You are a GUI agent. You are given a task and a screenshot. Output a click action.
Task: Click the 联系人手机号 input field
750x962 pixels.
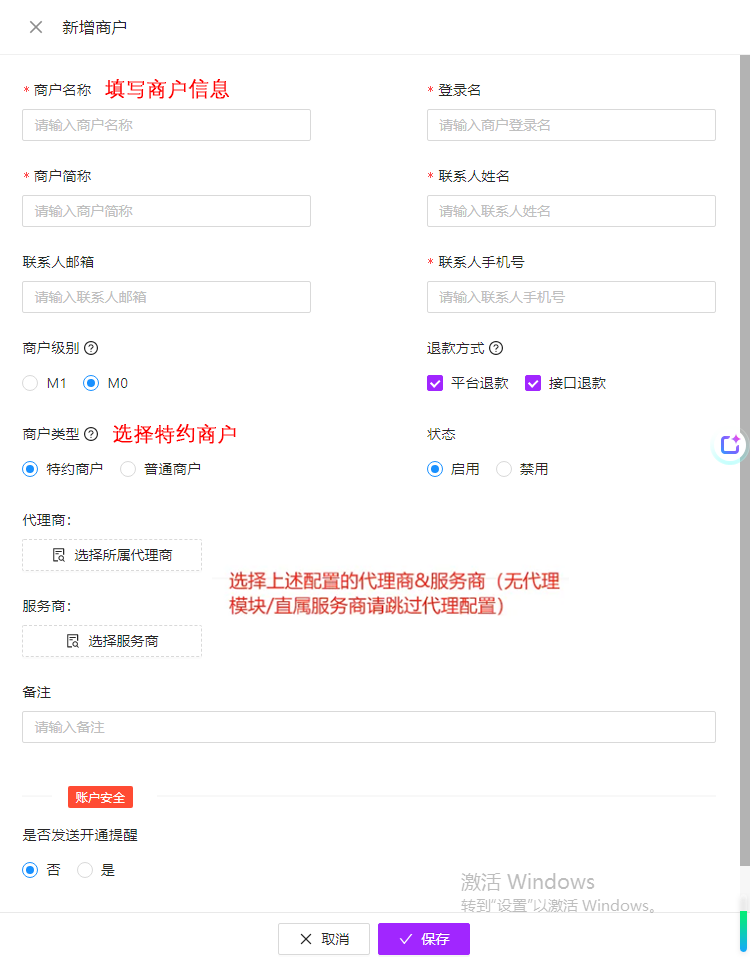click(571, 297)
